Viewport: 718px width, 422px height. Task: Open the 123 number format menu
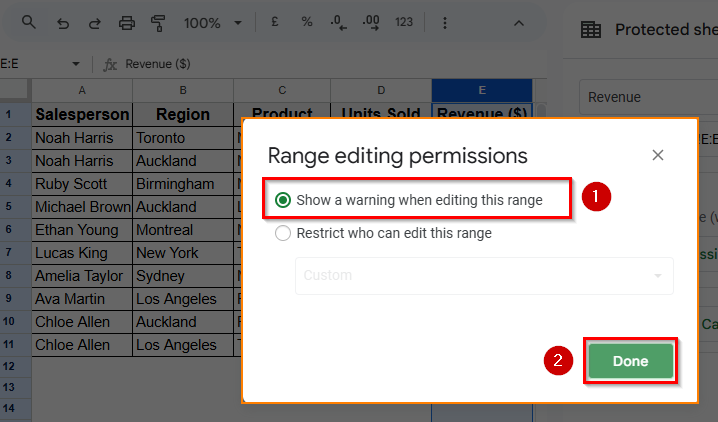pos(404,23)
